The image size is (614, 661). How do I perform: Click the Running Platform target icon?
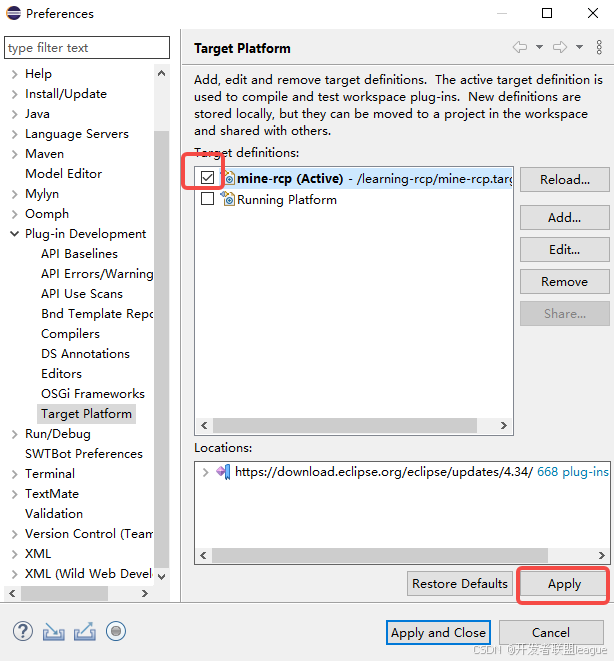pyautogui.click(x=228, y=199)
